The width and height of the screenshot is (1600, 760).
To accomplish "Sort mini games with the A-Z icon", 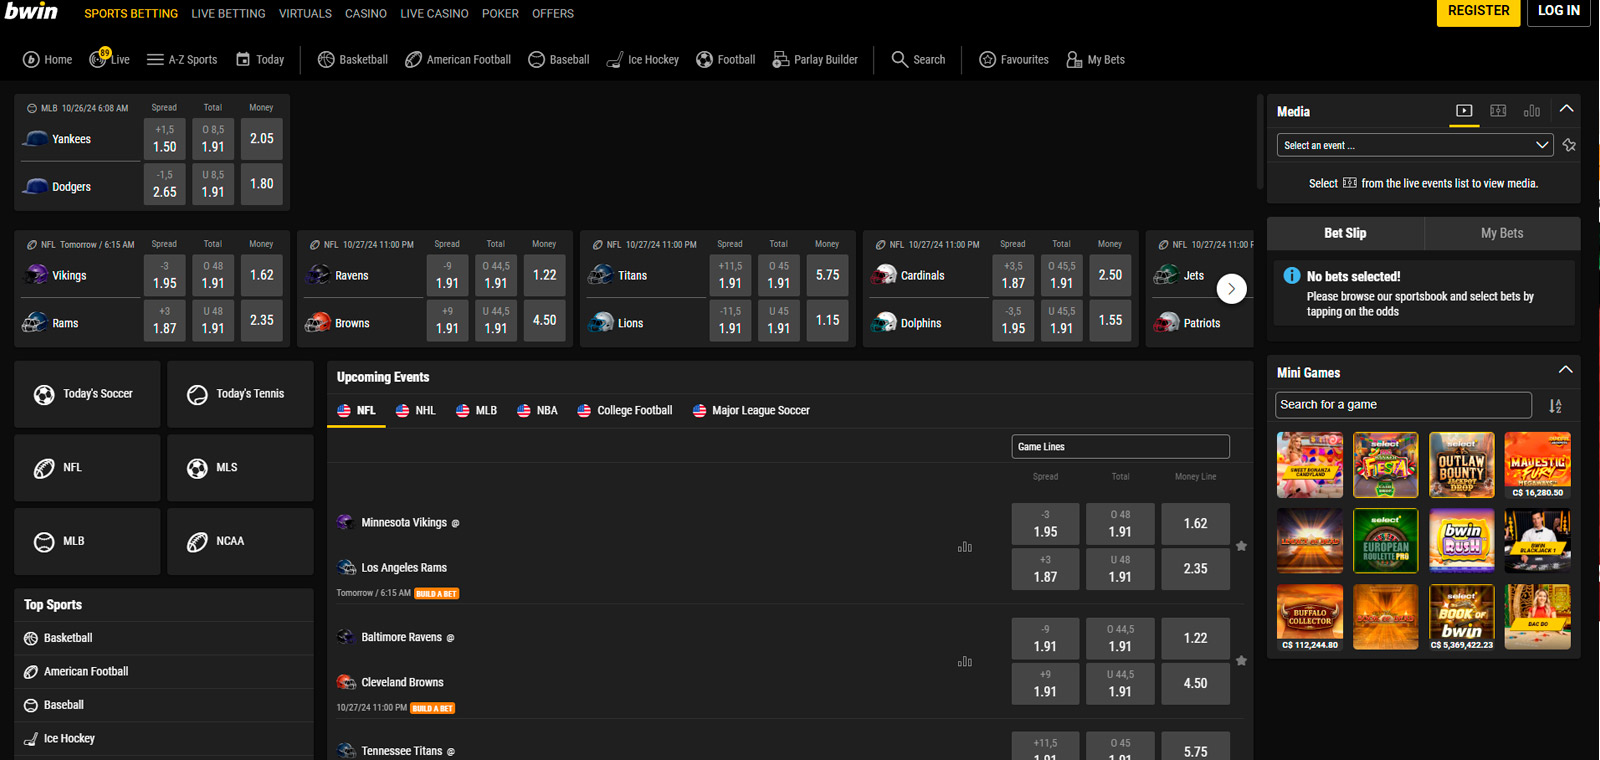I will 1555,406.
